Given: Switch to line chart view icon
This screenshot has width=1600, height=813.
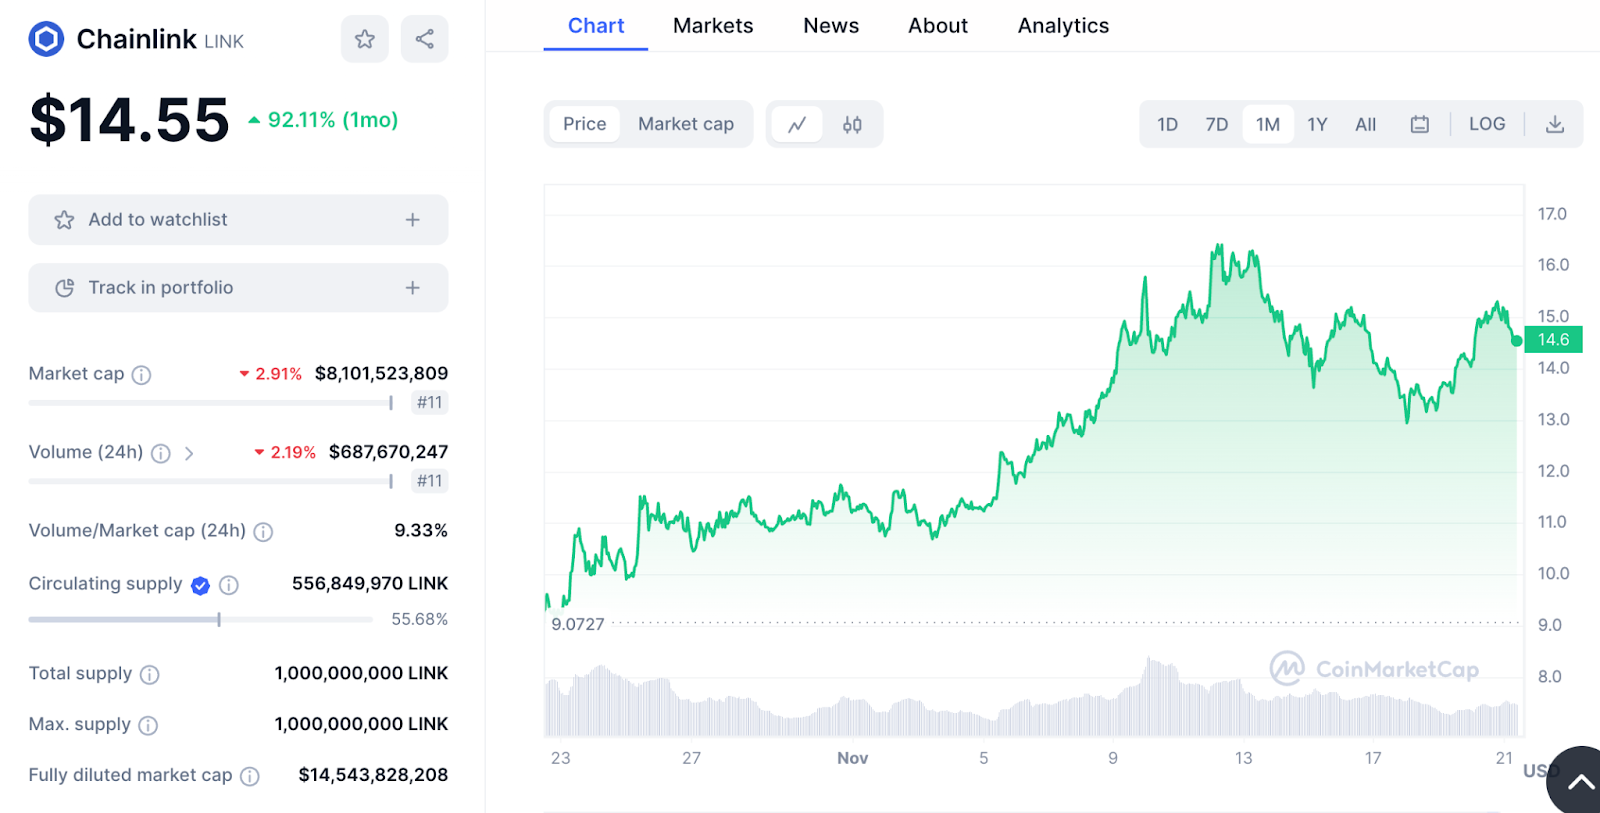Looking at the screenshot, I should point(797,125).
